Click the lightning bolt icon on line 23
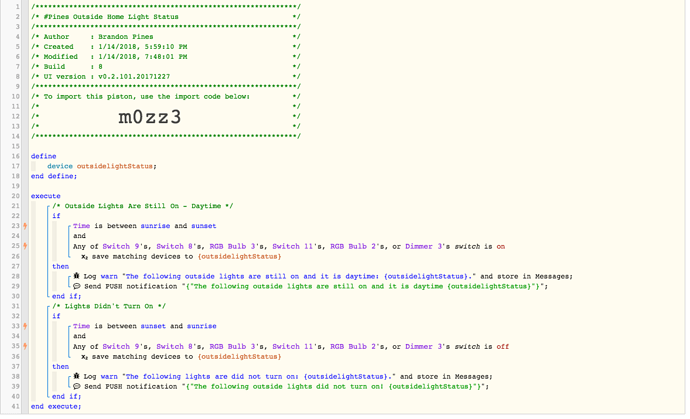Viewport: 690px width, 419px height. click(x=26, y=226)
